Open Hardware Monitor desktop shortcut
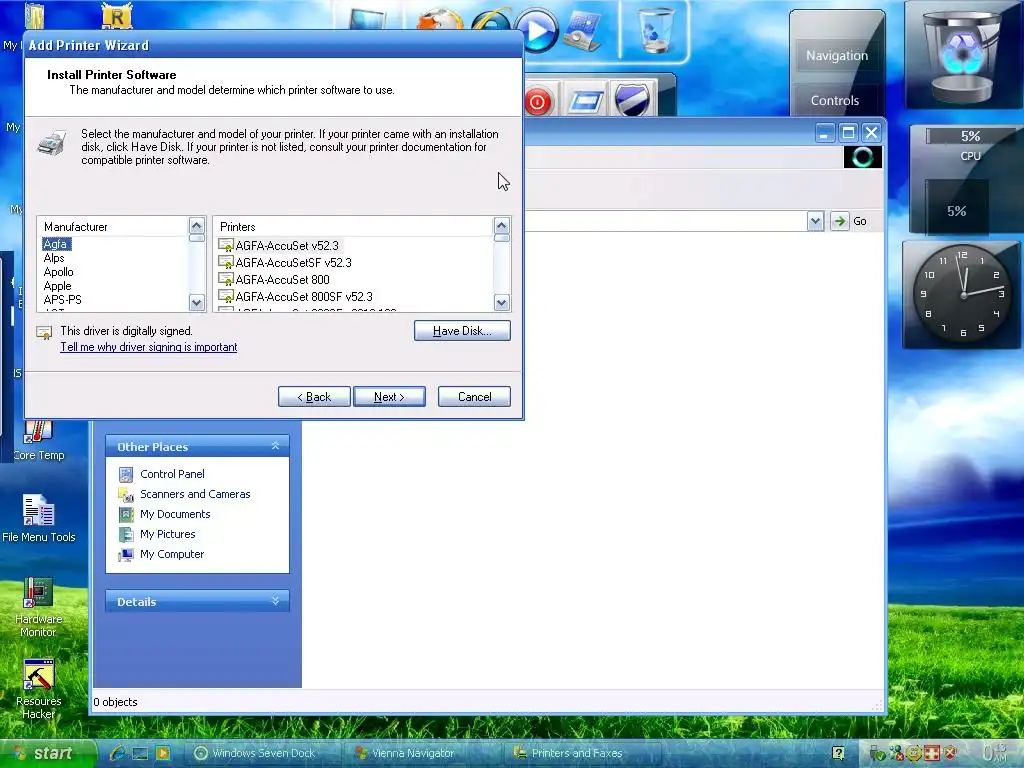The width and height of the screenshot is (1024, 768). (x=39, y=607)
